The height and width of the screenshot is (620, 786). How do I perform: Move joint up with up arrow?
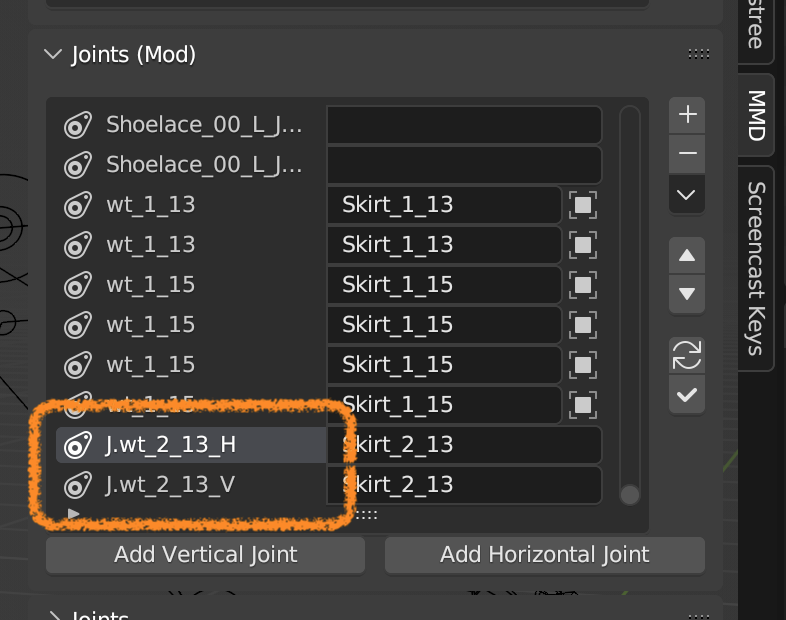coord(687,255)
